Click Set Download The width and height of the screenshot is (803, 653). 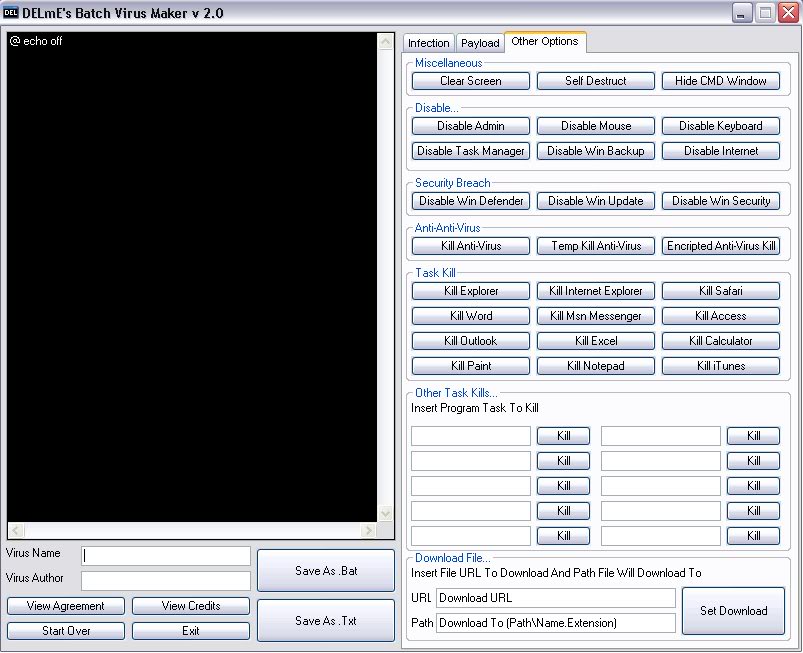[733, 610]
